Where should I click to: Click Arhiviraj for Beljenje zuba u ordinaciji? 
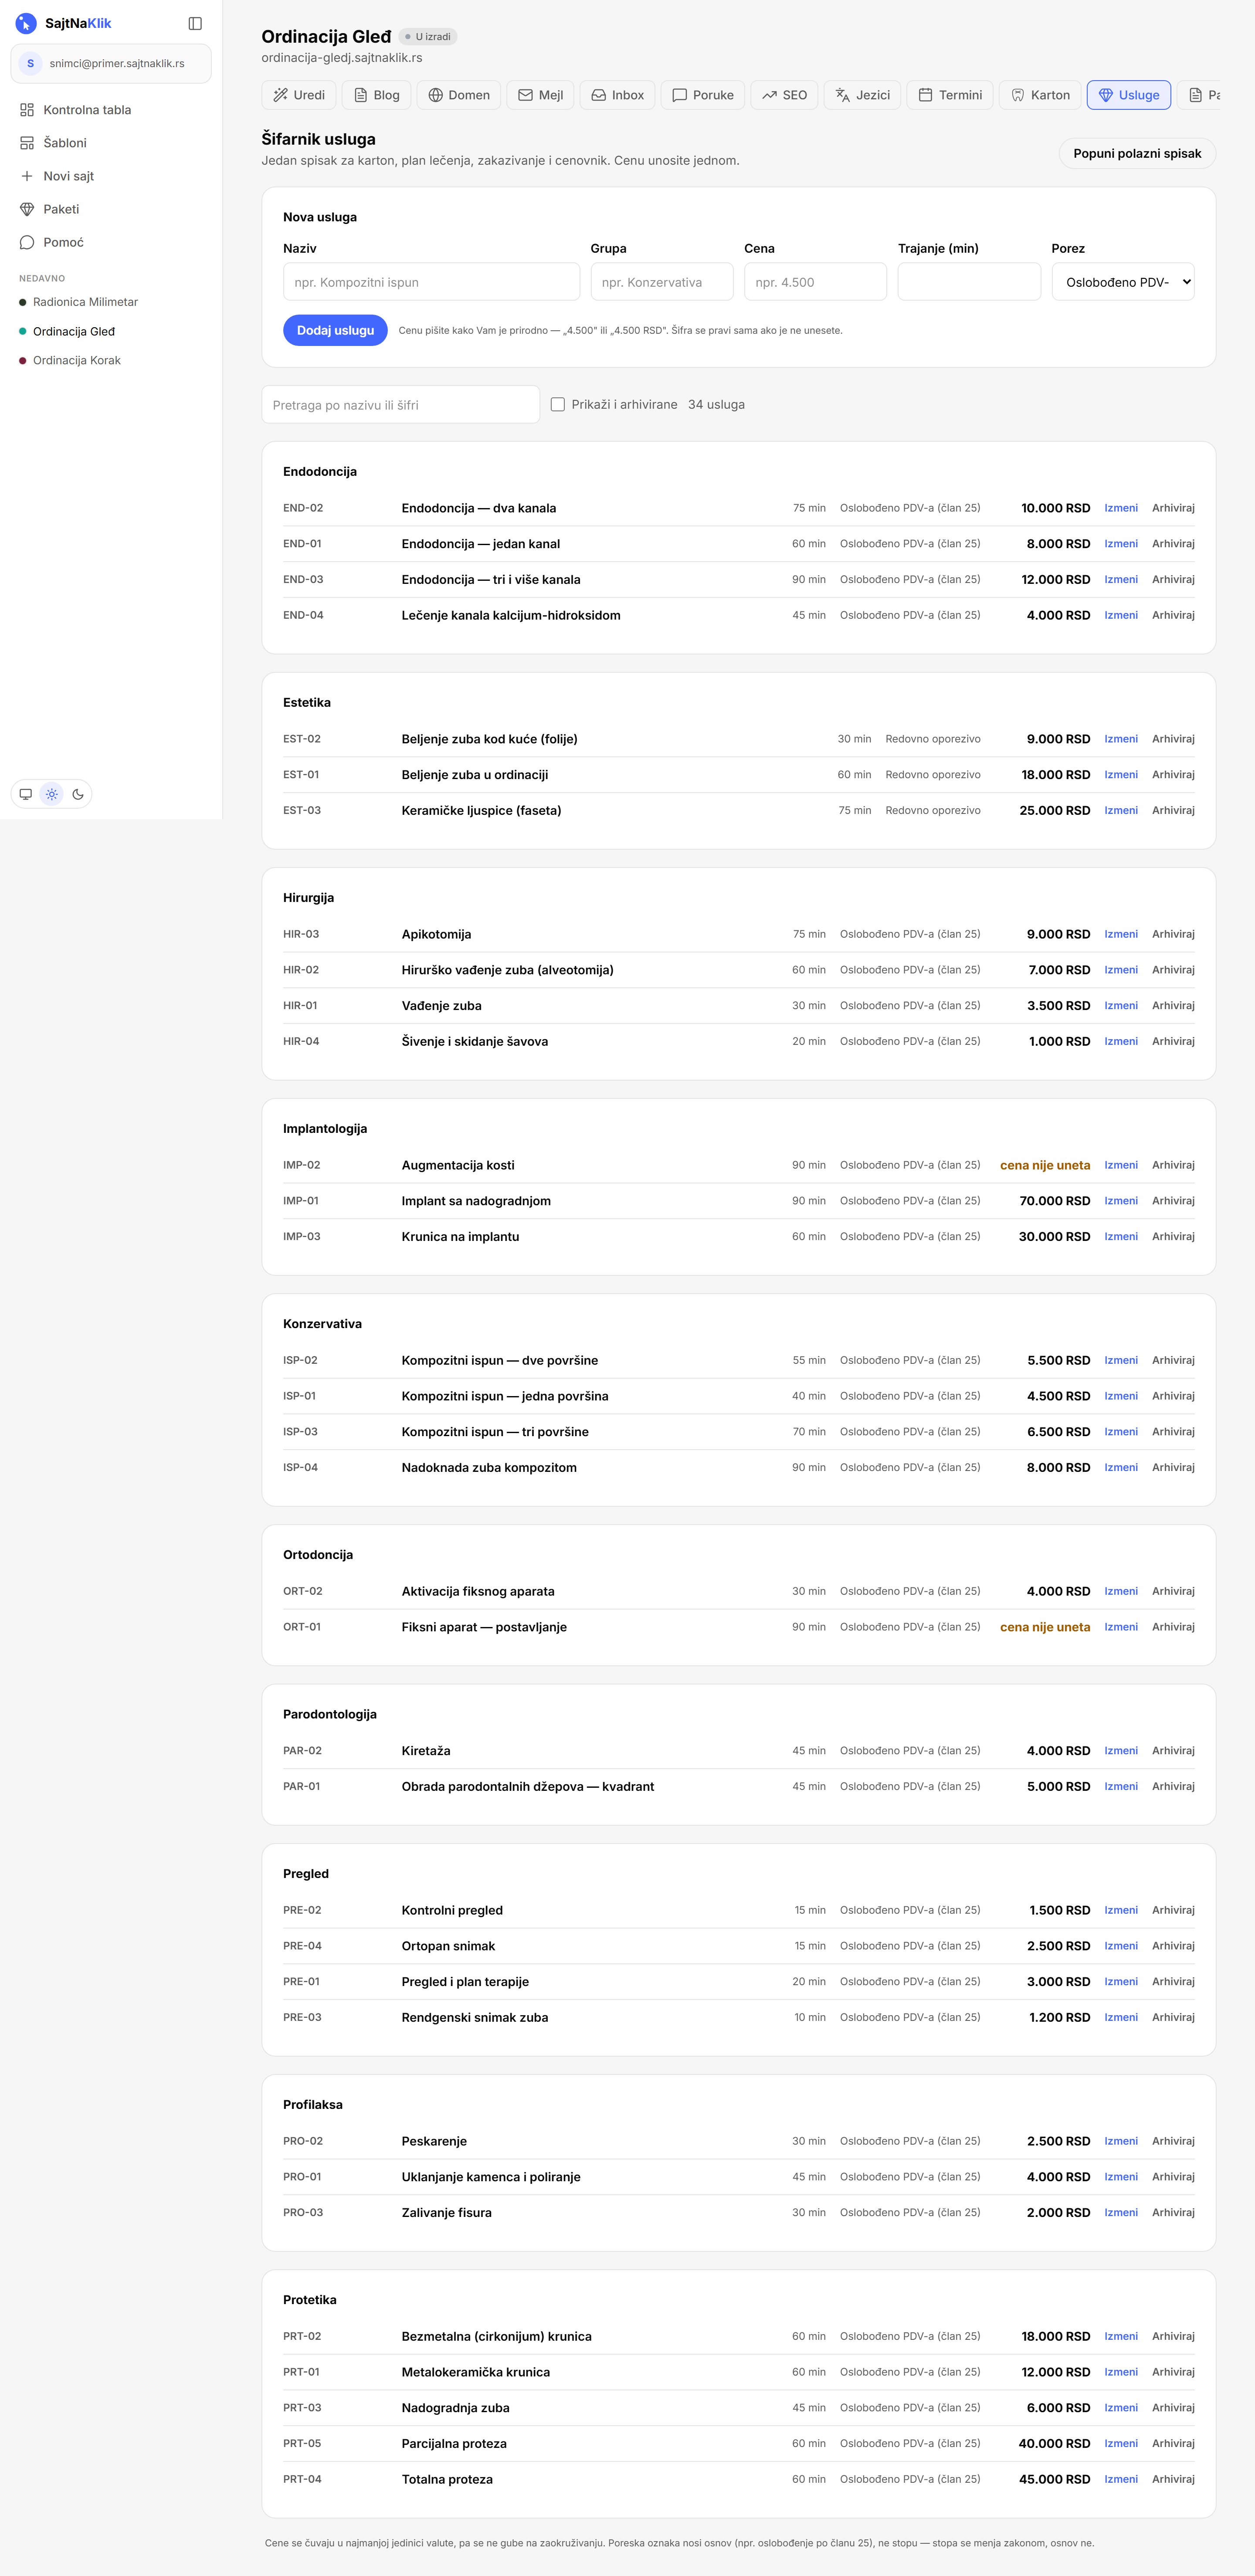(x=1173, y=775)
